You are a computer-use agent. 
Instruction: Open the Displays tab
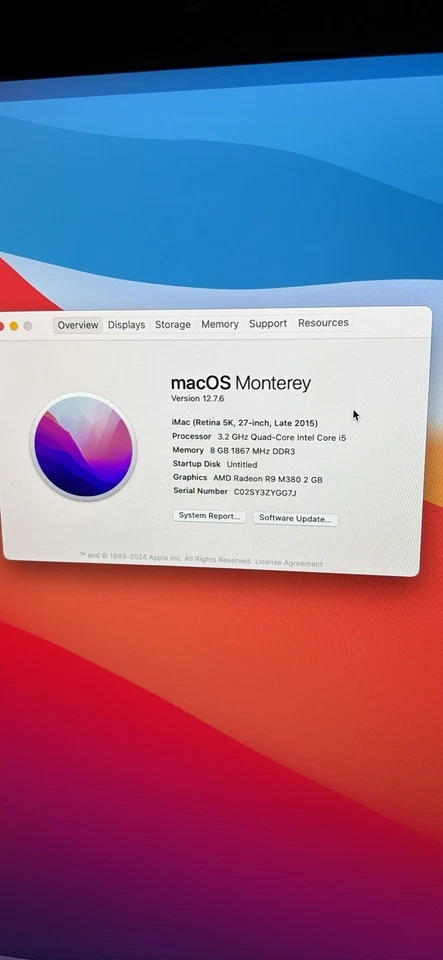coord(127,325)
